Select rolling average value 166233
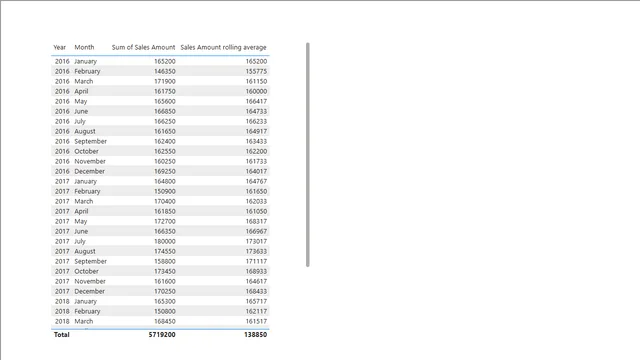Viewport: 640px width, 360px height. (256, 121)
